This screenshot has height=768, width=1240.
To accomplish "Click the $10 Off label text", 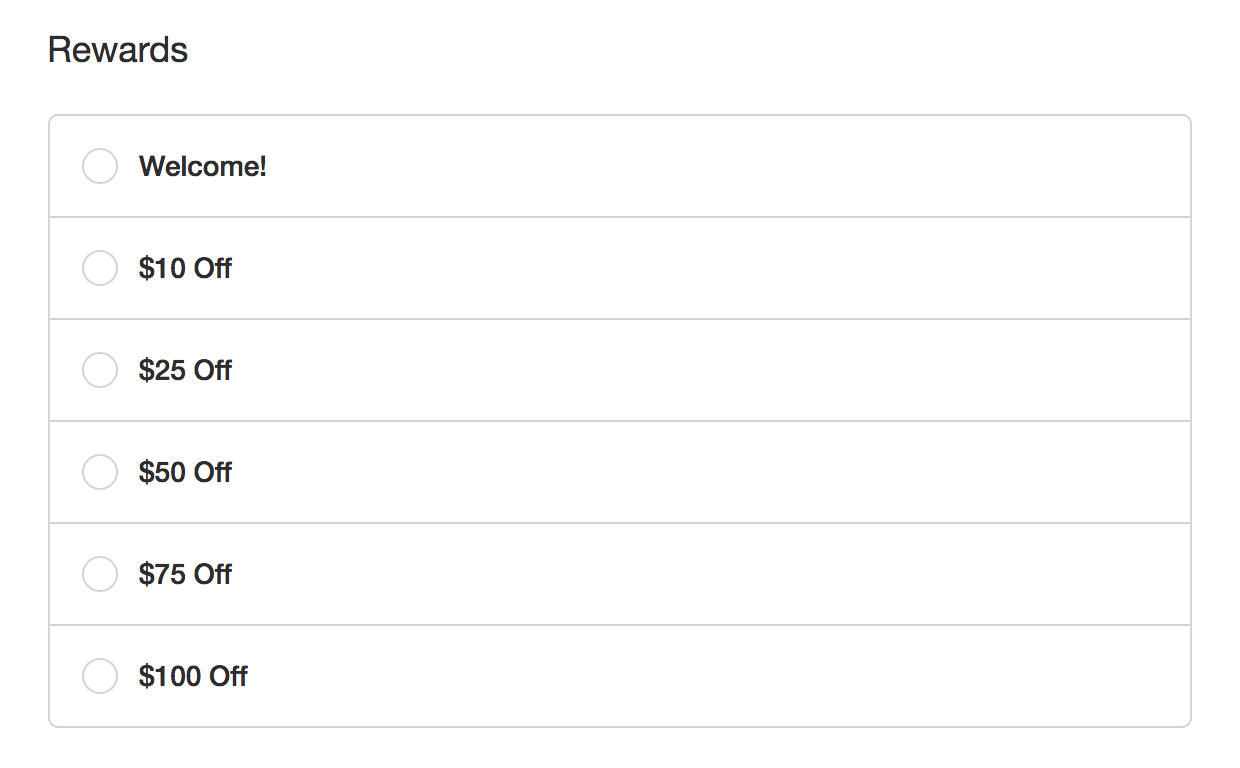I will click(185, 268).
